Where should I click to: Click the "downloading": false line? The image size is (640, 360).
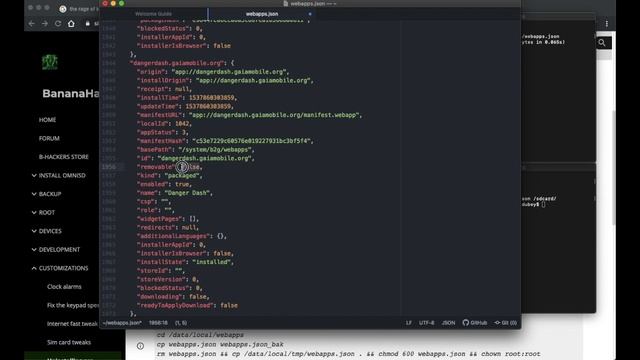(x=173, y=297)
